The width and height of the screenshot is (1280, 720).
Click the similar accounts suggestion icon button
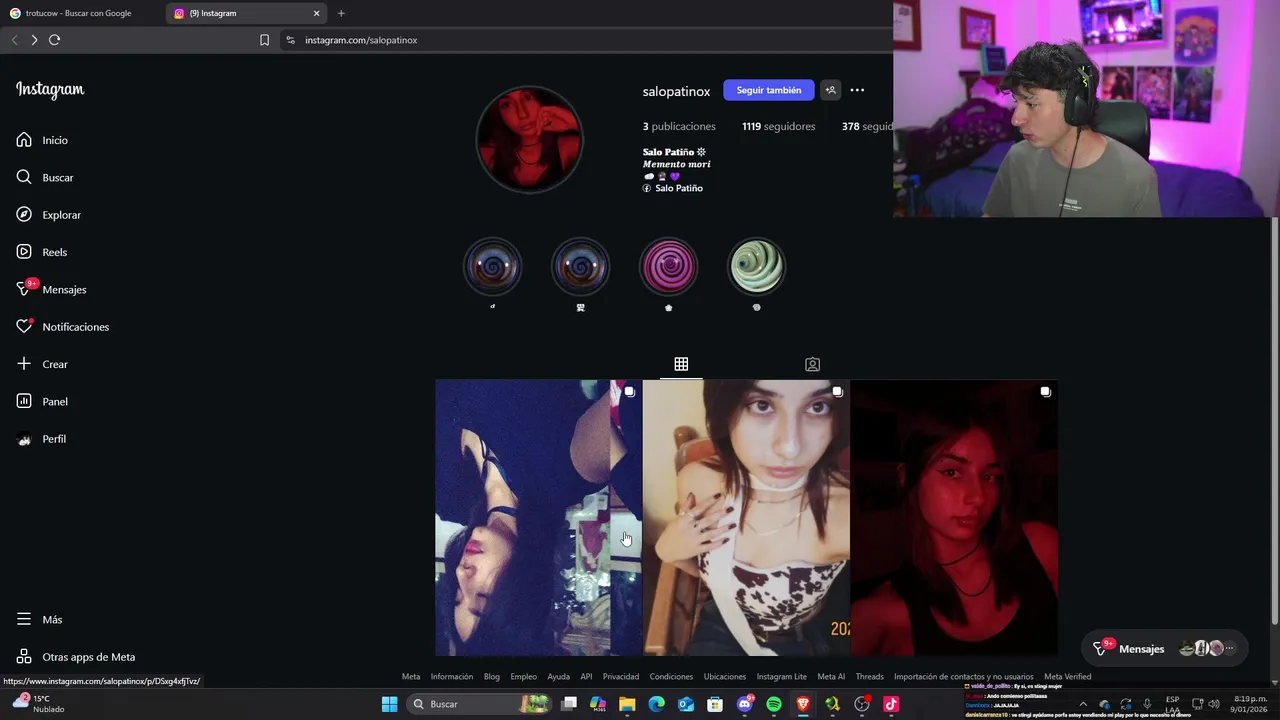point(830,90)
